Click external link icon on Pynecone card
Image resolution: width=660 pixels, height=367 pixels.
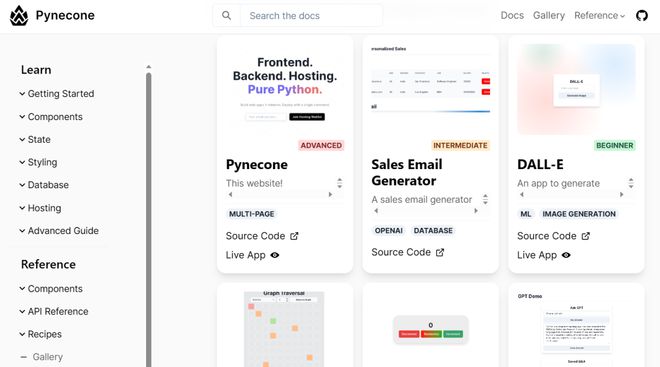click(x=294, y=236)
